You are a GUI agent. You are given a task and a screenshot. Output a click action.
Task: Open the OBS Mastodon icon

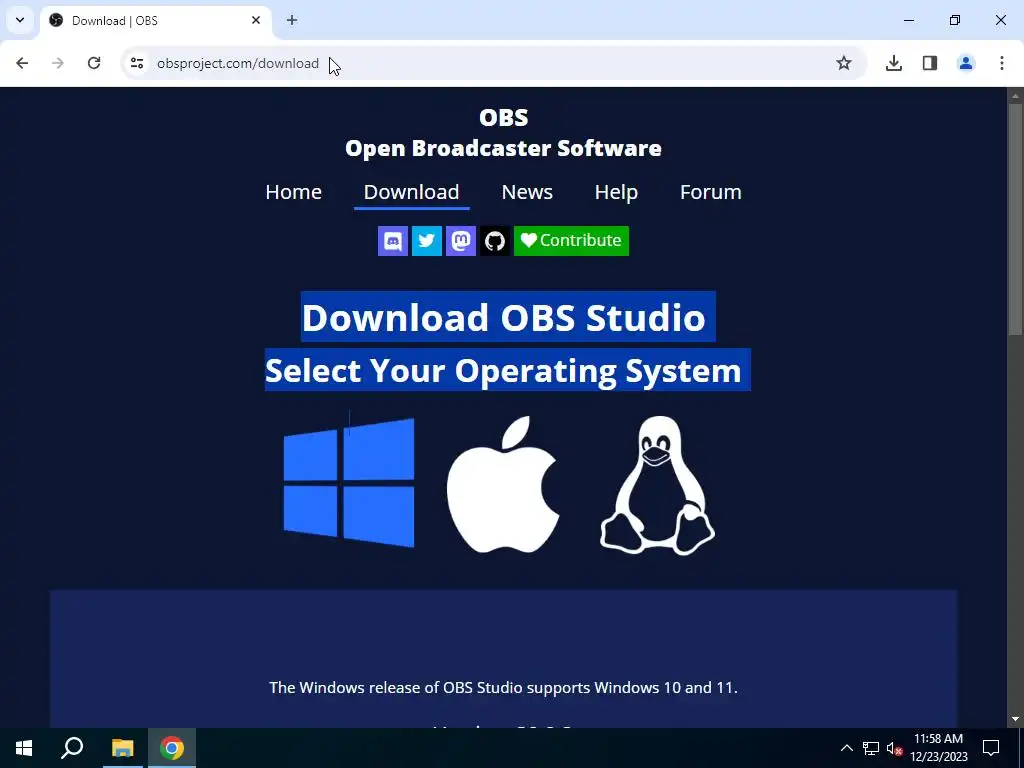(x=460, y=241)
